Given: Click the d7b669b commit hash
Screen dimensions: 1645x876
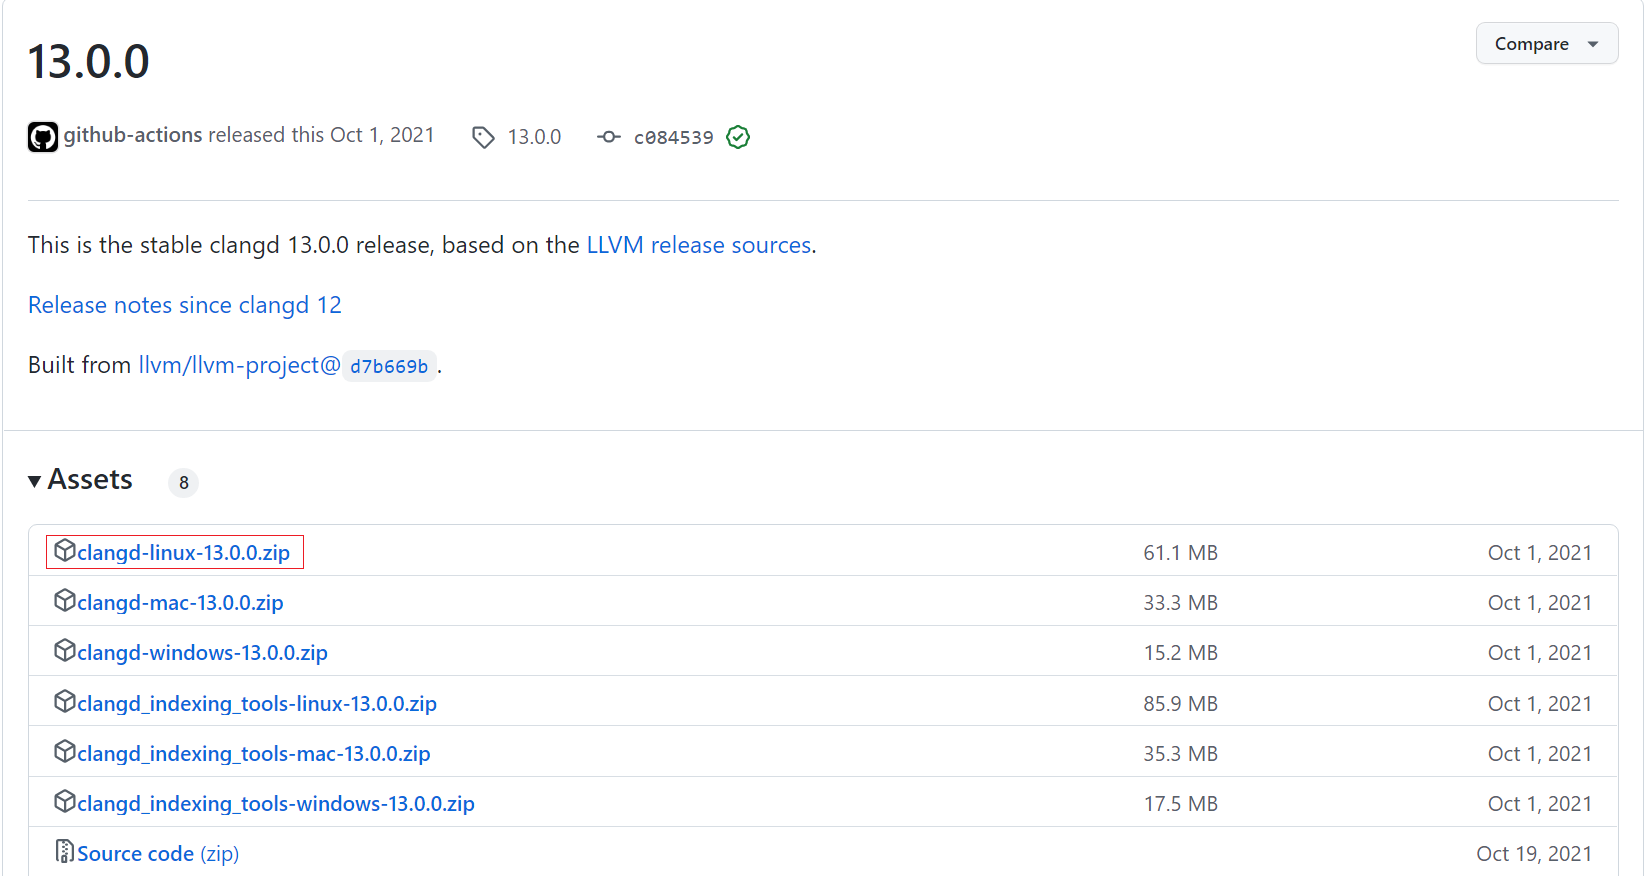Looking at the screenshot, I should (x=389, y=366).
